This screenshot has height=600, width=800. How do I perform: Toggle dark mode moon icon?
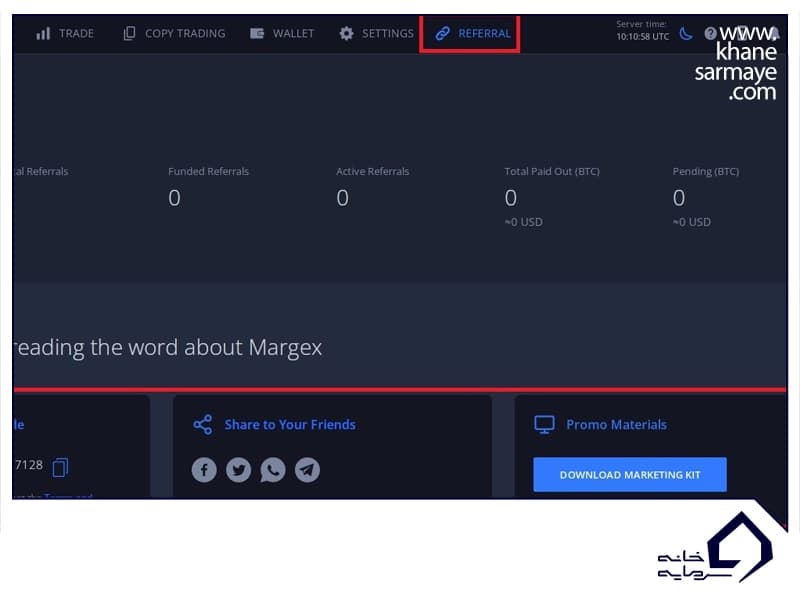tap(686, 34)
